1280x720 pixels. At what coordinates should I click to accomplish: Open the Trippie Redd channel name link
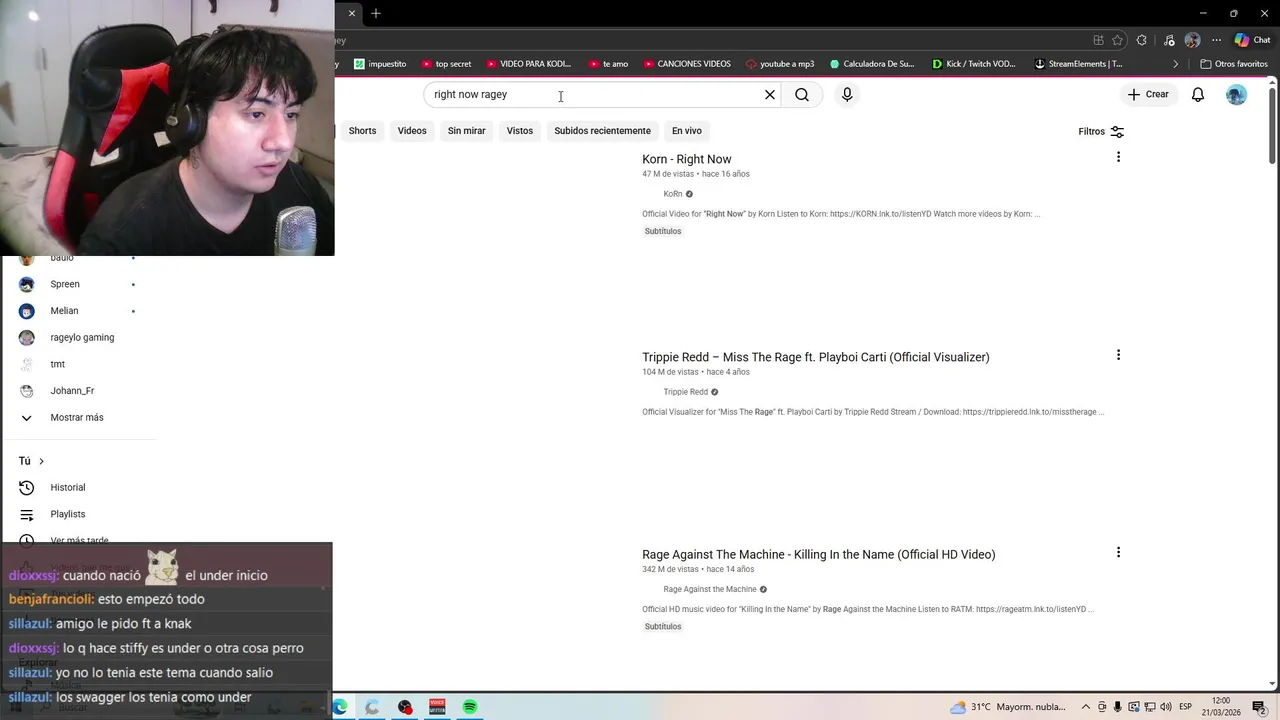(685, 392)
